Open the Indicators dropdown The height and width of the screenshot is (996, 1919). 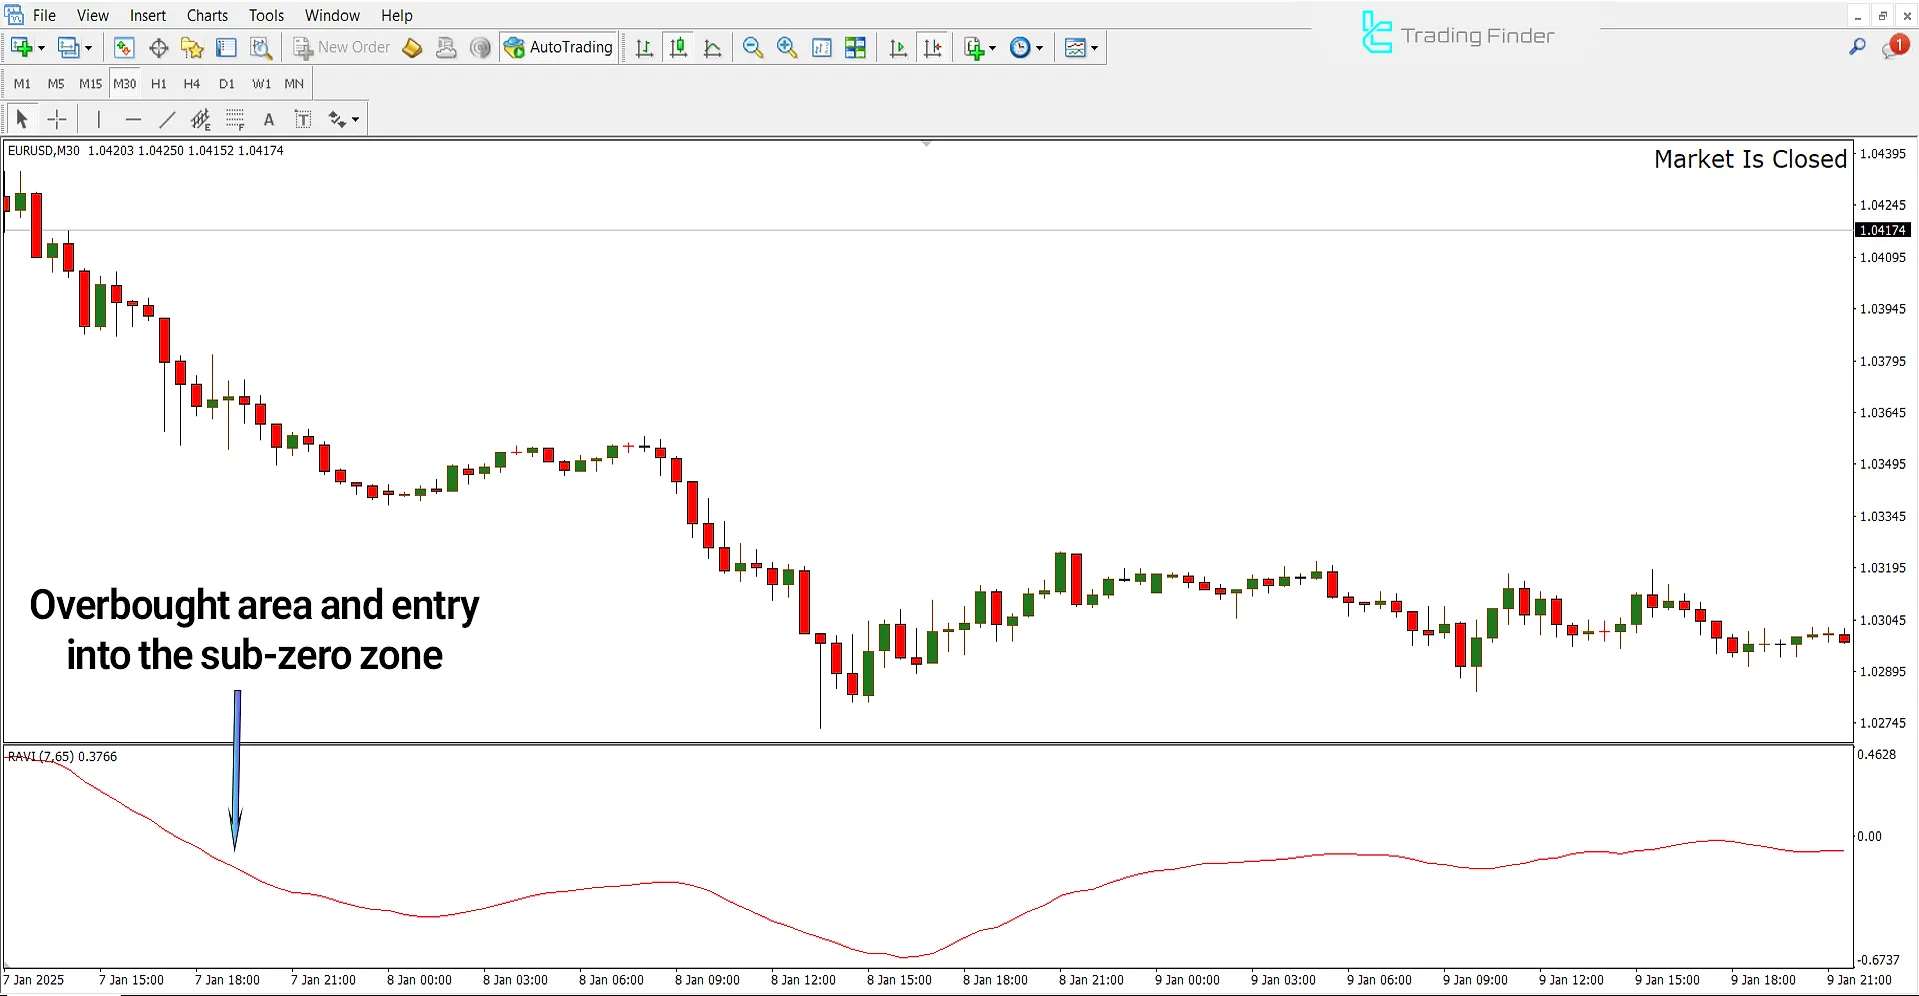pyautogui.click(x=979, y=47)
